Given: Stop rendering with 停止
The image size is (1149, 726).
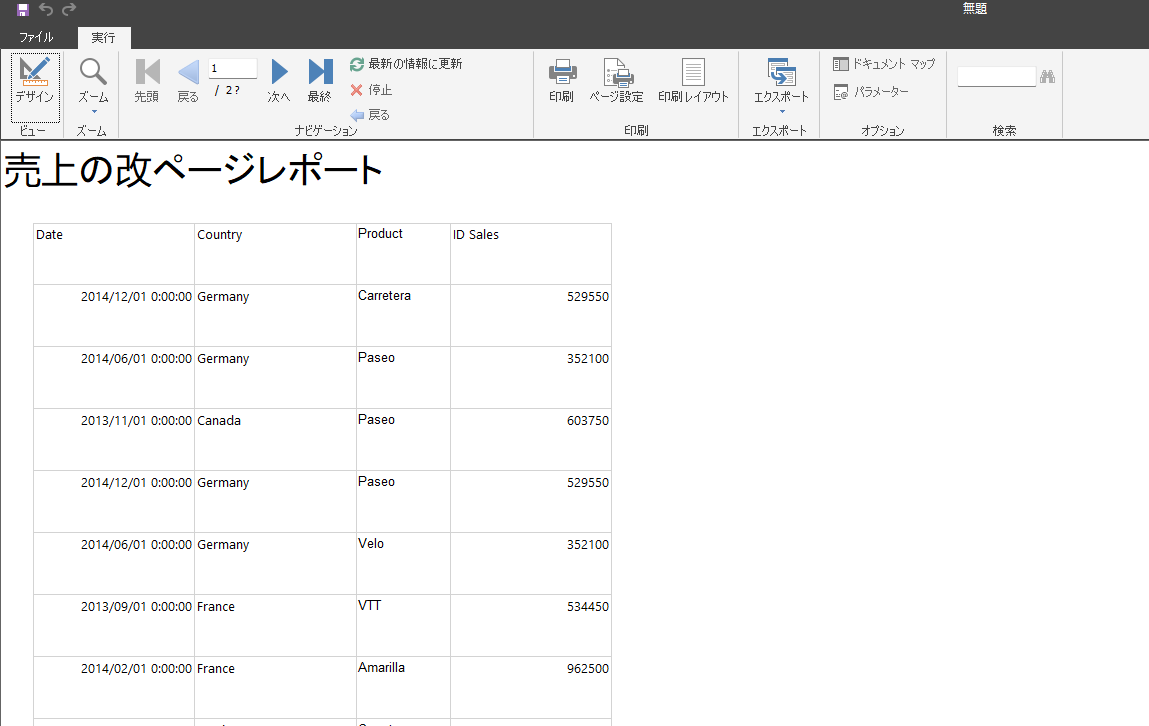Looking at the screenshot, I should 371,89.
